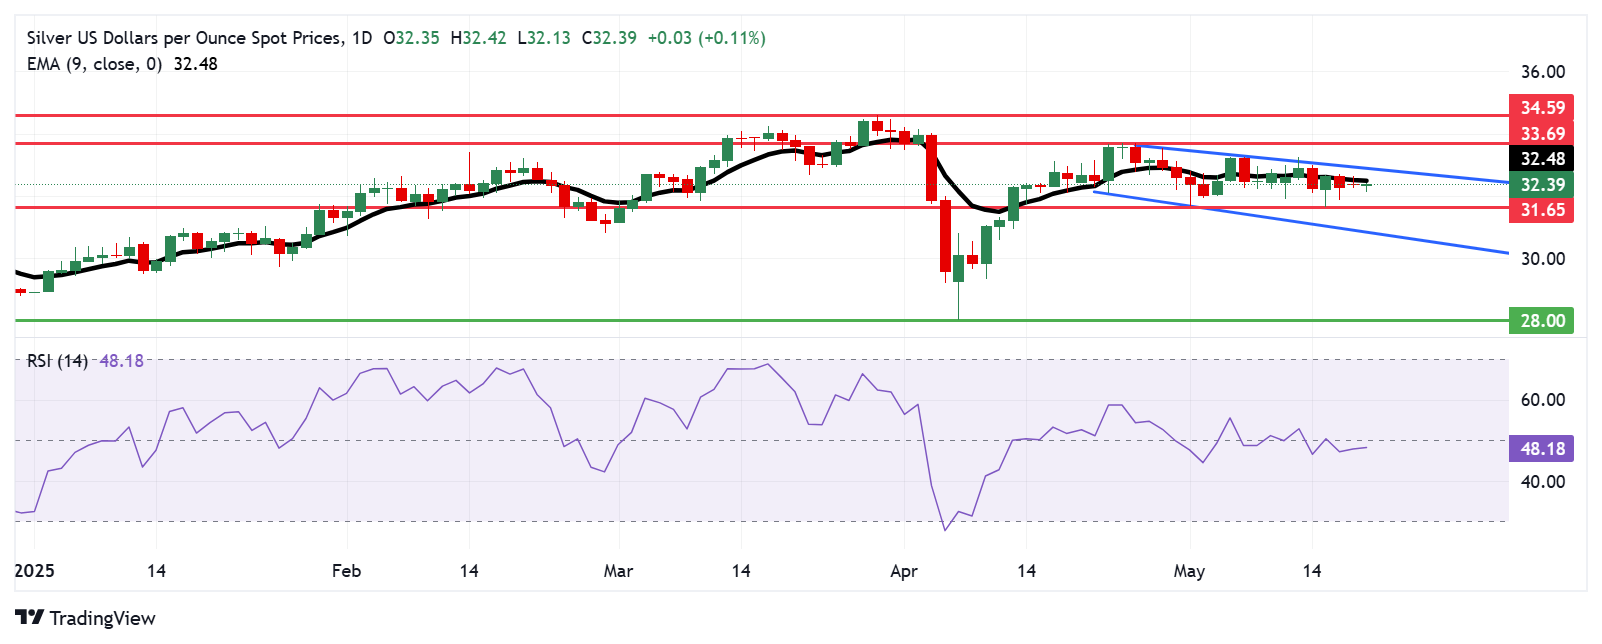Select the 30.00 price axis label
This screenshot has width=1602, height=644.
[1542, 259]
